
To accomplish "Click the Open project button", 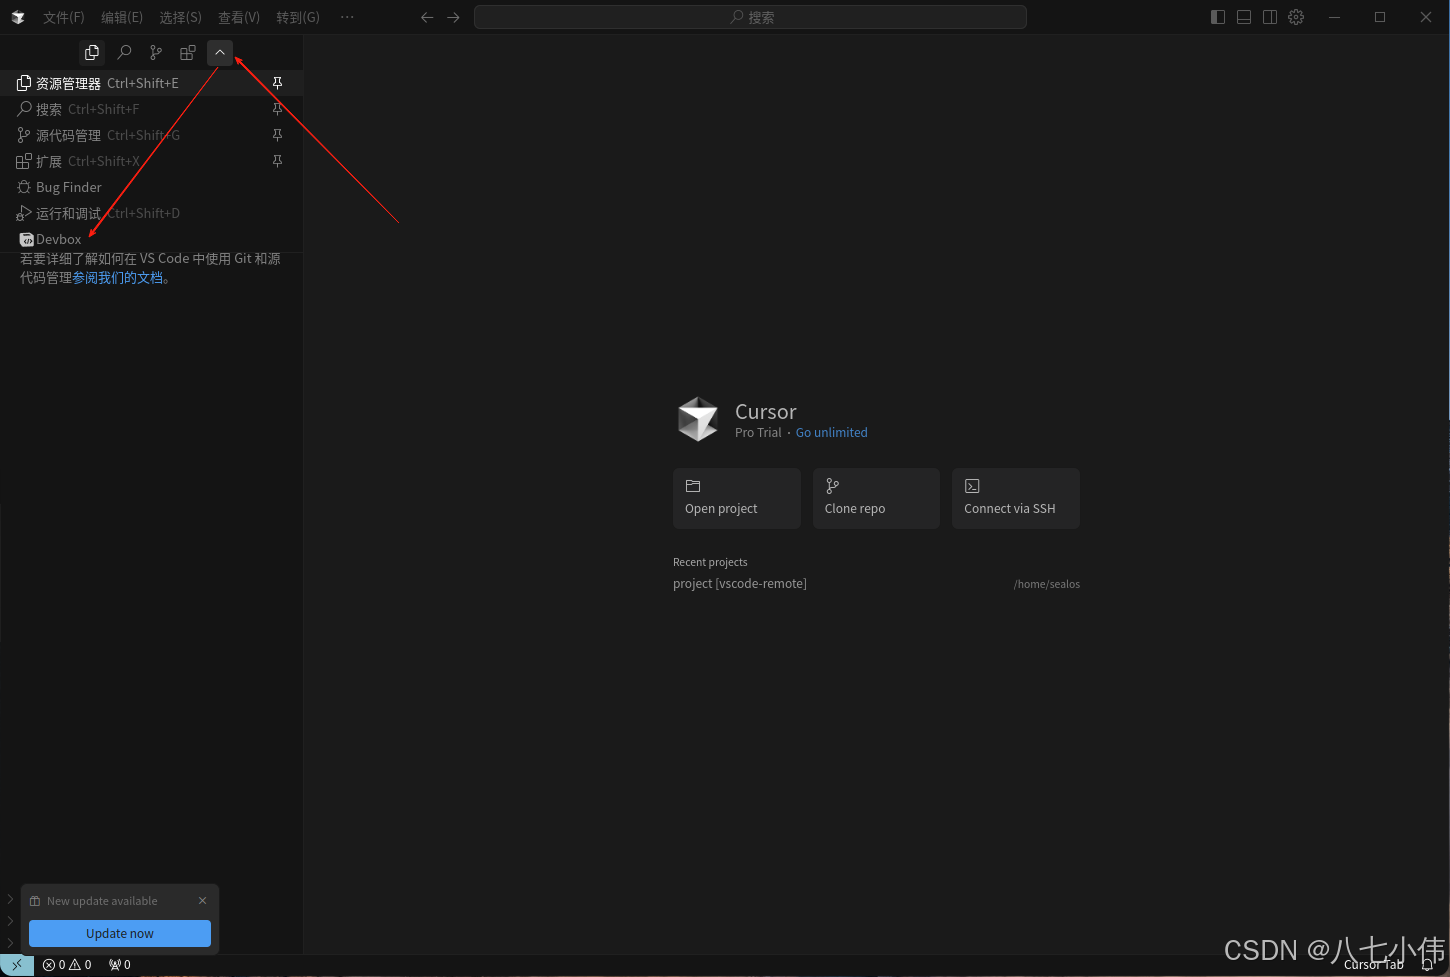I will coord(737,498).
